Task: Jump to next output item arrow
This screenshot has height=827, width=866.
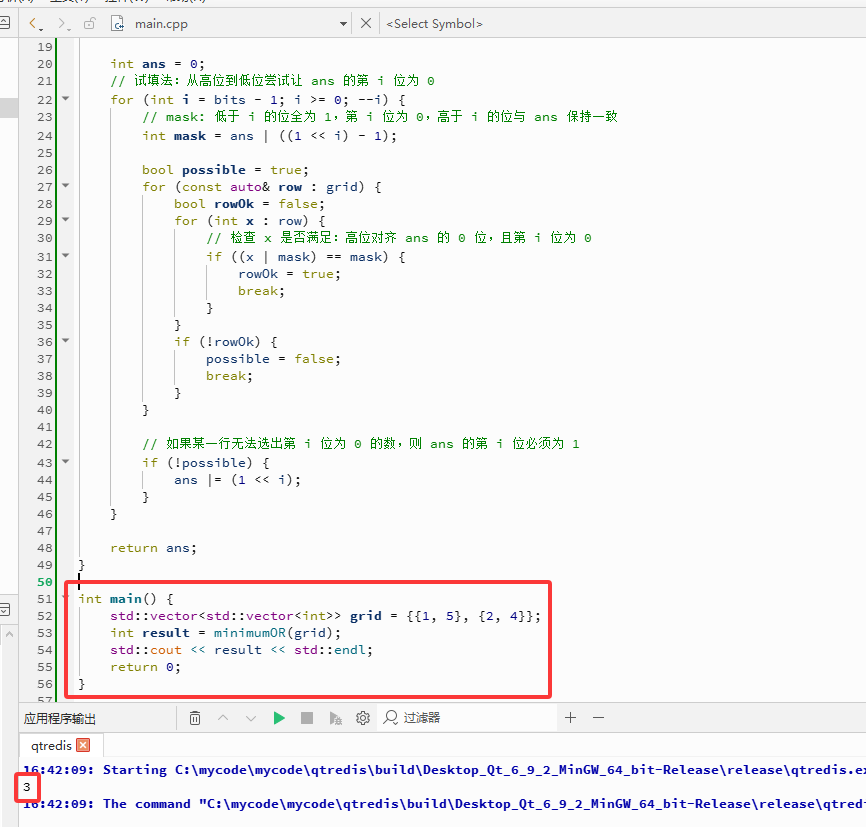Action: pos(251,718)
